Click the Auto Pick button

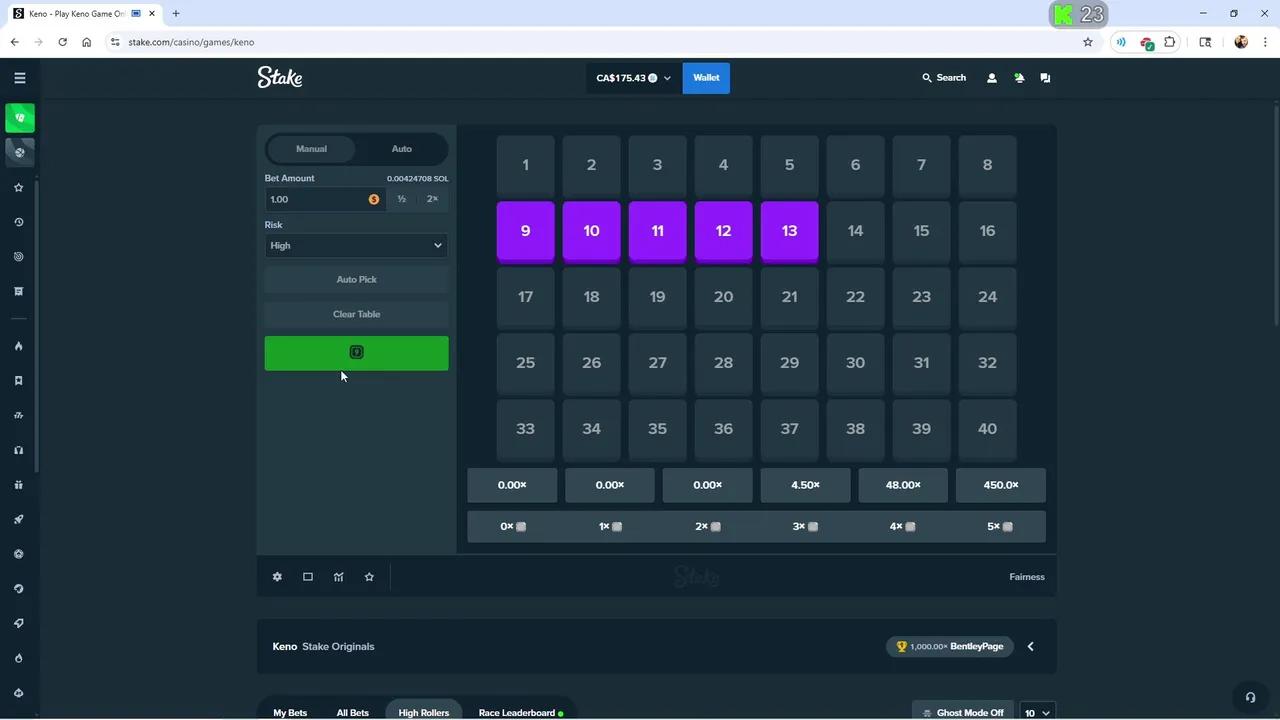coord(356,280)
